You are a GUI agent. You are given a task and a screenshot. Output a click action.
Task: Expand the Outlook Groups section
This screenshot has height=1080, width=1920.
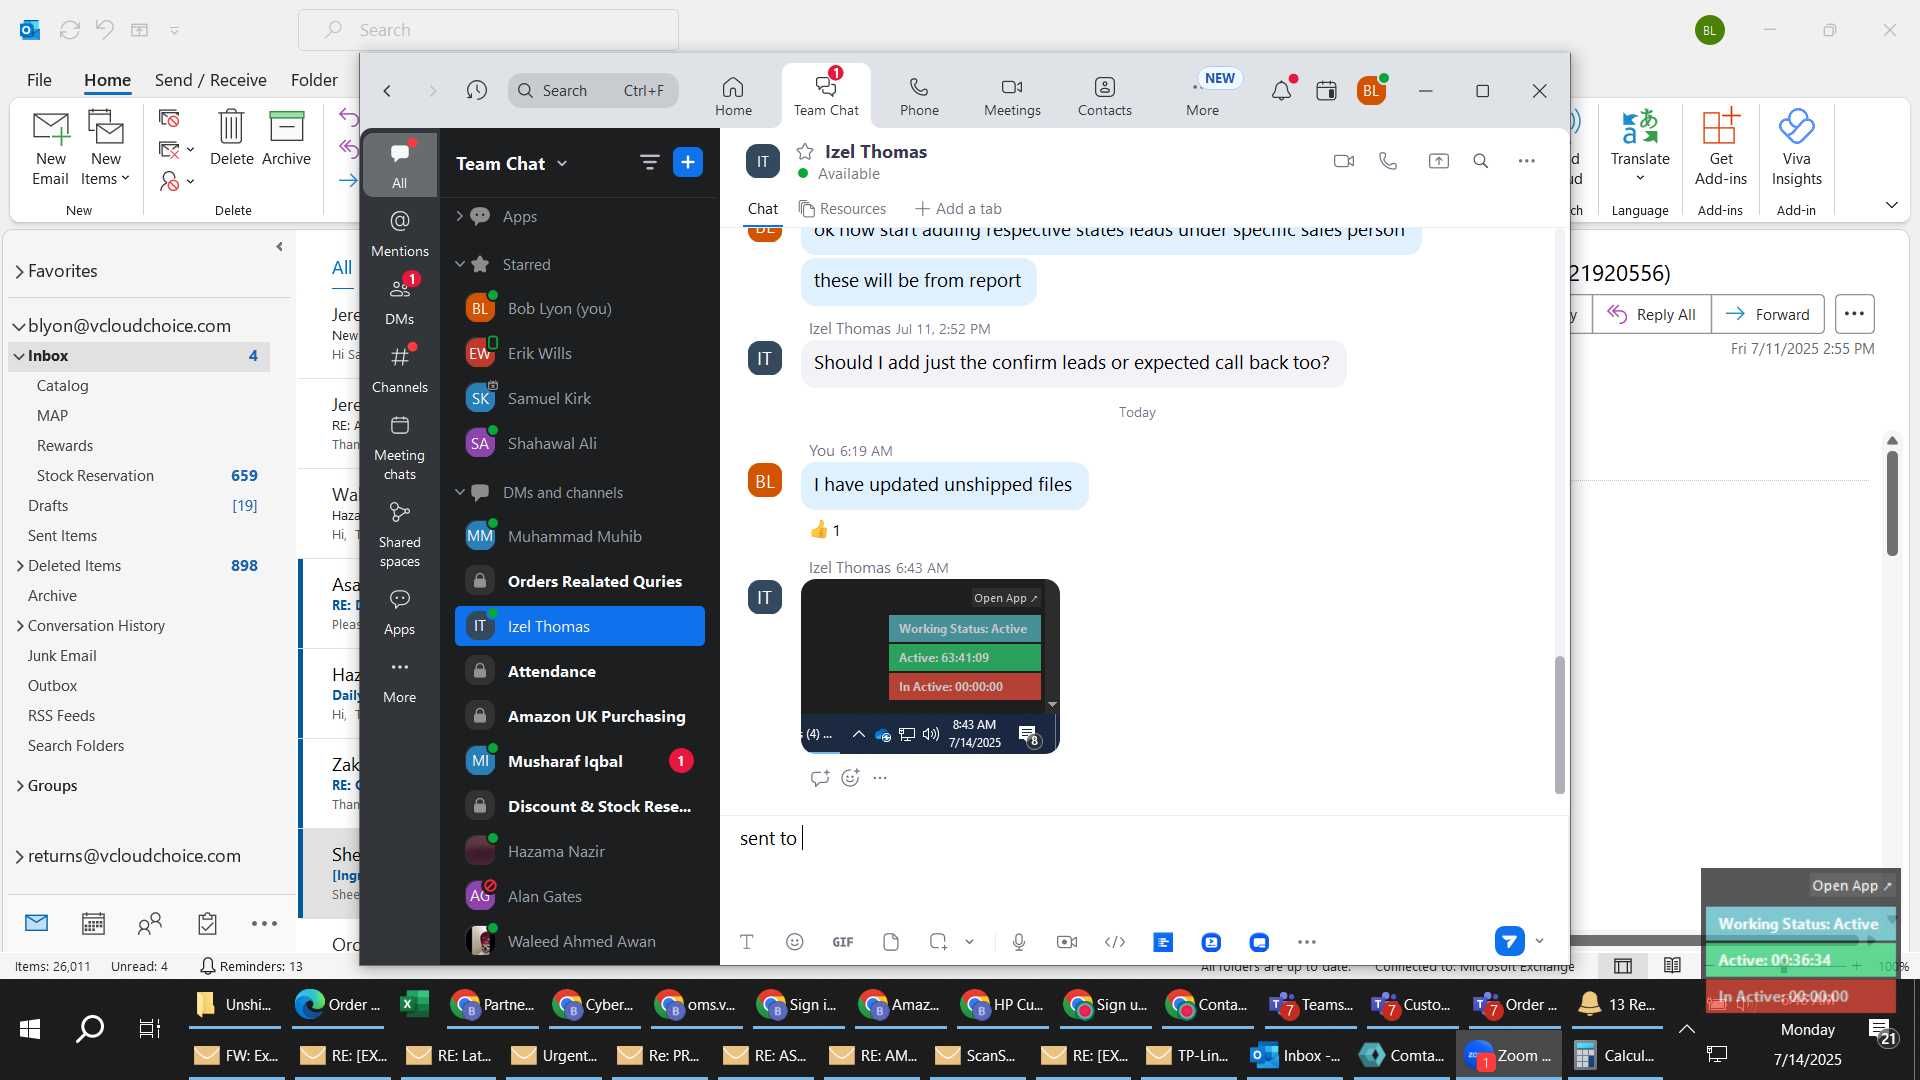click(19, 786)
